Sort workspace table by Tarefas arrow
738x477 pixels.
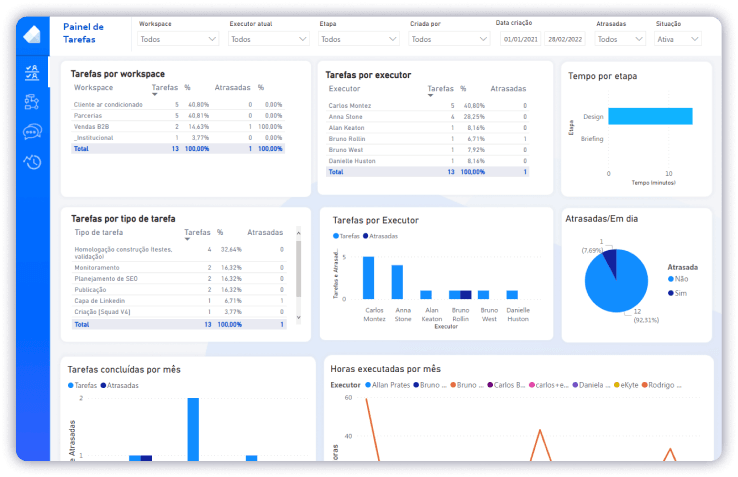[155, 95]
